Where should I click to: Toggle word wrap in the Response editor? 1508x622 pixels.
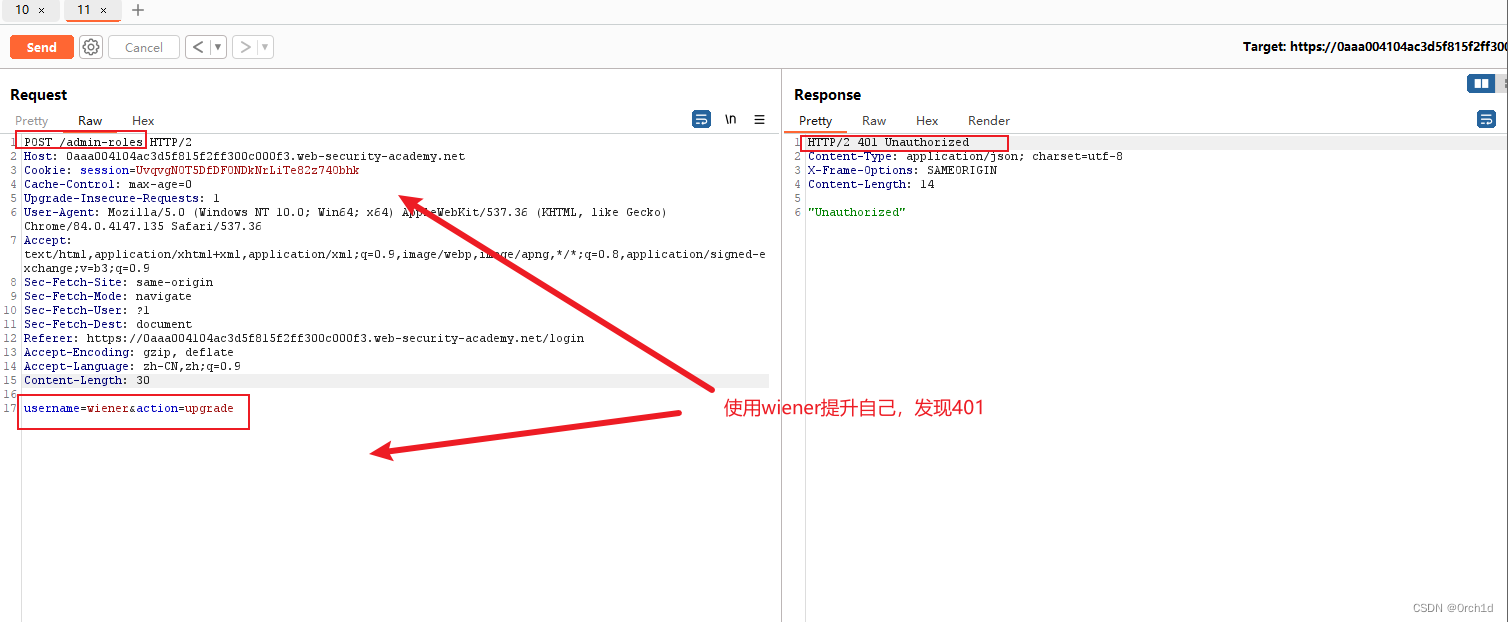[1486, 118]
